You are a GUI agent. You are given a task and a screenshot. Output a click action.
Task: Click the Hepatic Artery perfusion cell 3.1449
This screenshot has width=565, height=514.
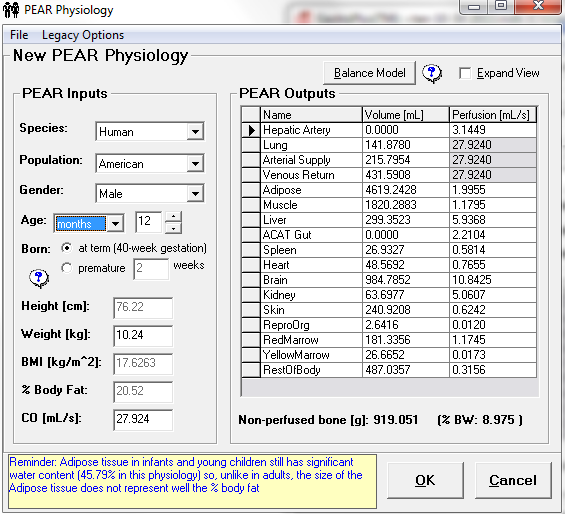point(493,130)
